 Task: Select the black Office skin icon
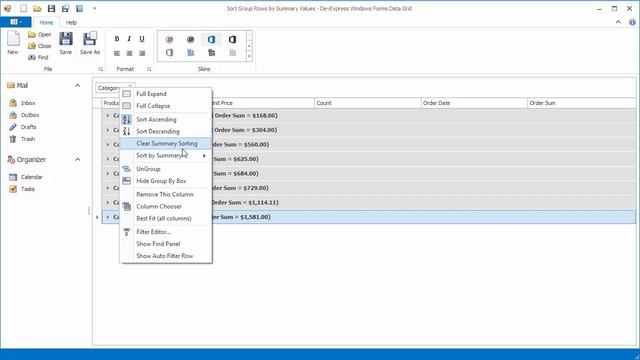tap(232, 40)
